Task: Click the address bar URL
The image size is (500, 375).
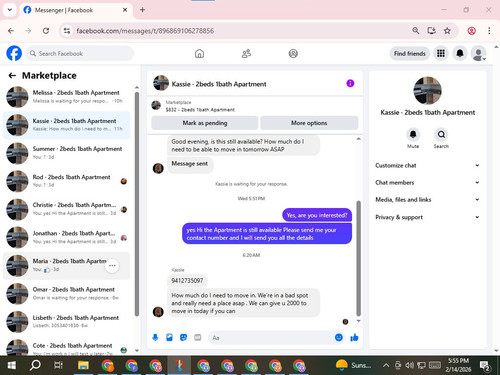Action: (145, 31)
